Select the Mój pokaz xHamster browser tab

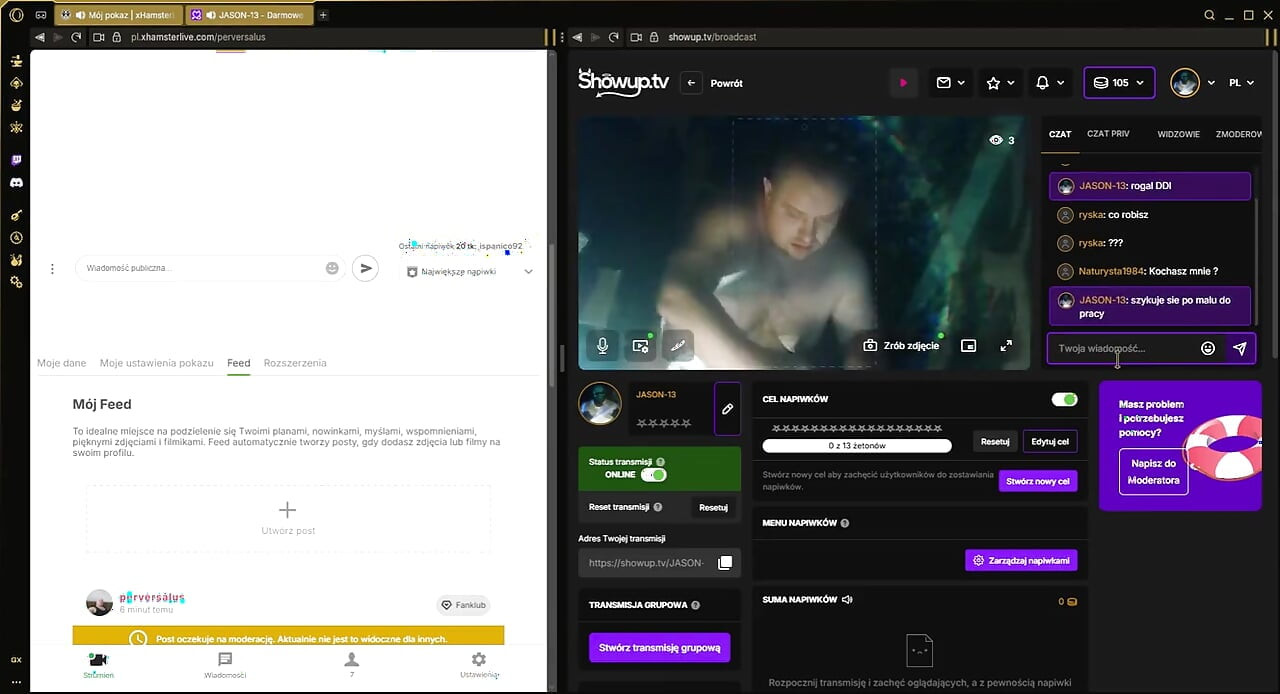click(x=119, y=15)
